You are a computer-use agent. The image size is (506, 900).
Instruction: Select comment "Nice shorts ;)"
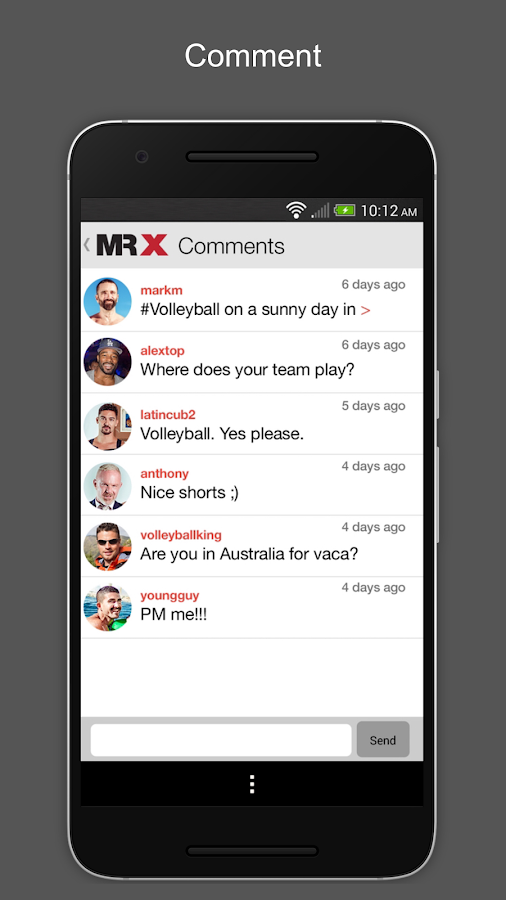[189, 492]
